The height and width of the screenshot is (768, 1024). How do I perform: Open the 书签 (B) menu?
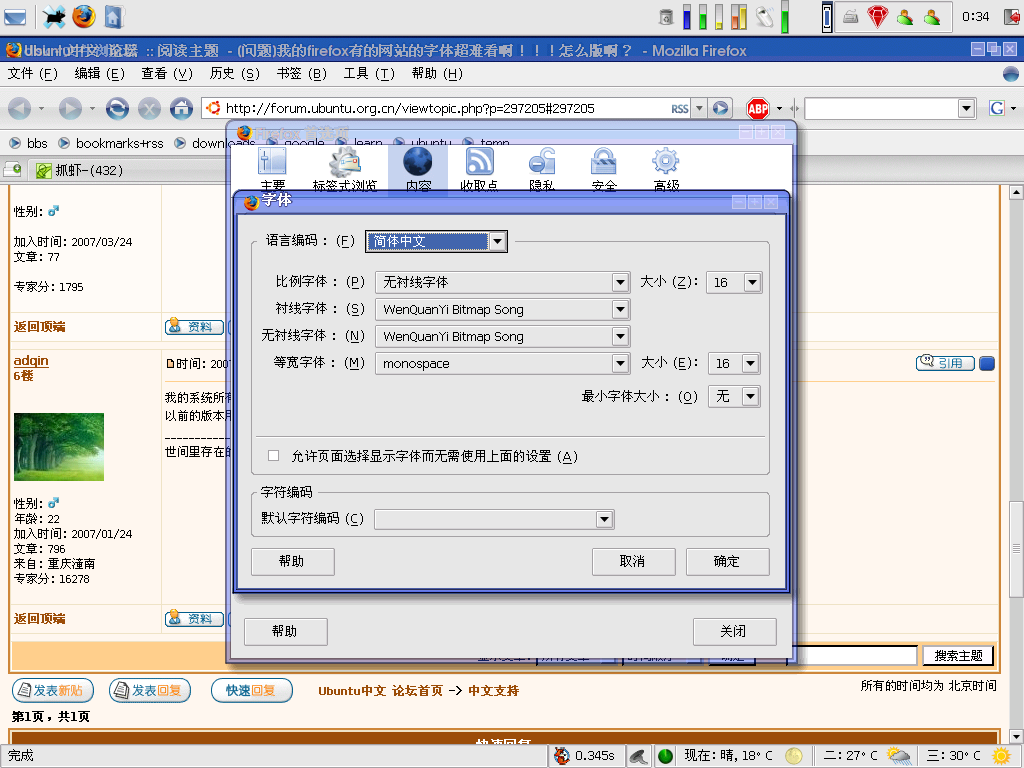pyautogui.click(x=302, y=74)
